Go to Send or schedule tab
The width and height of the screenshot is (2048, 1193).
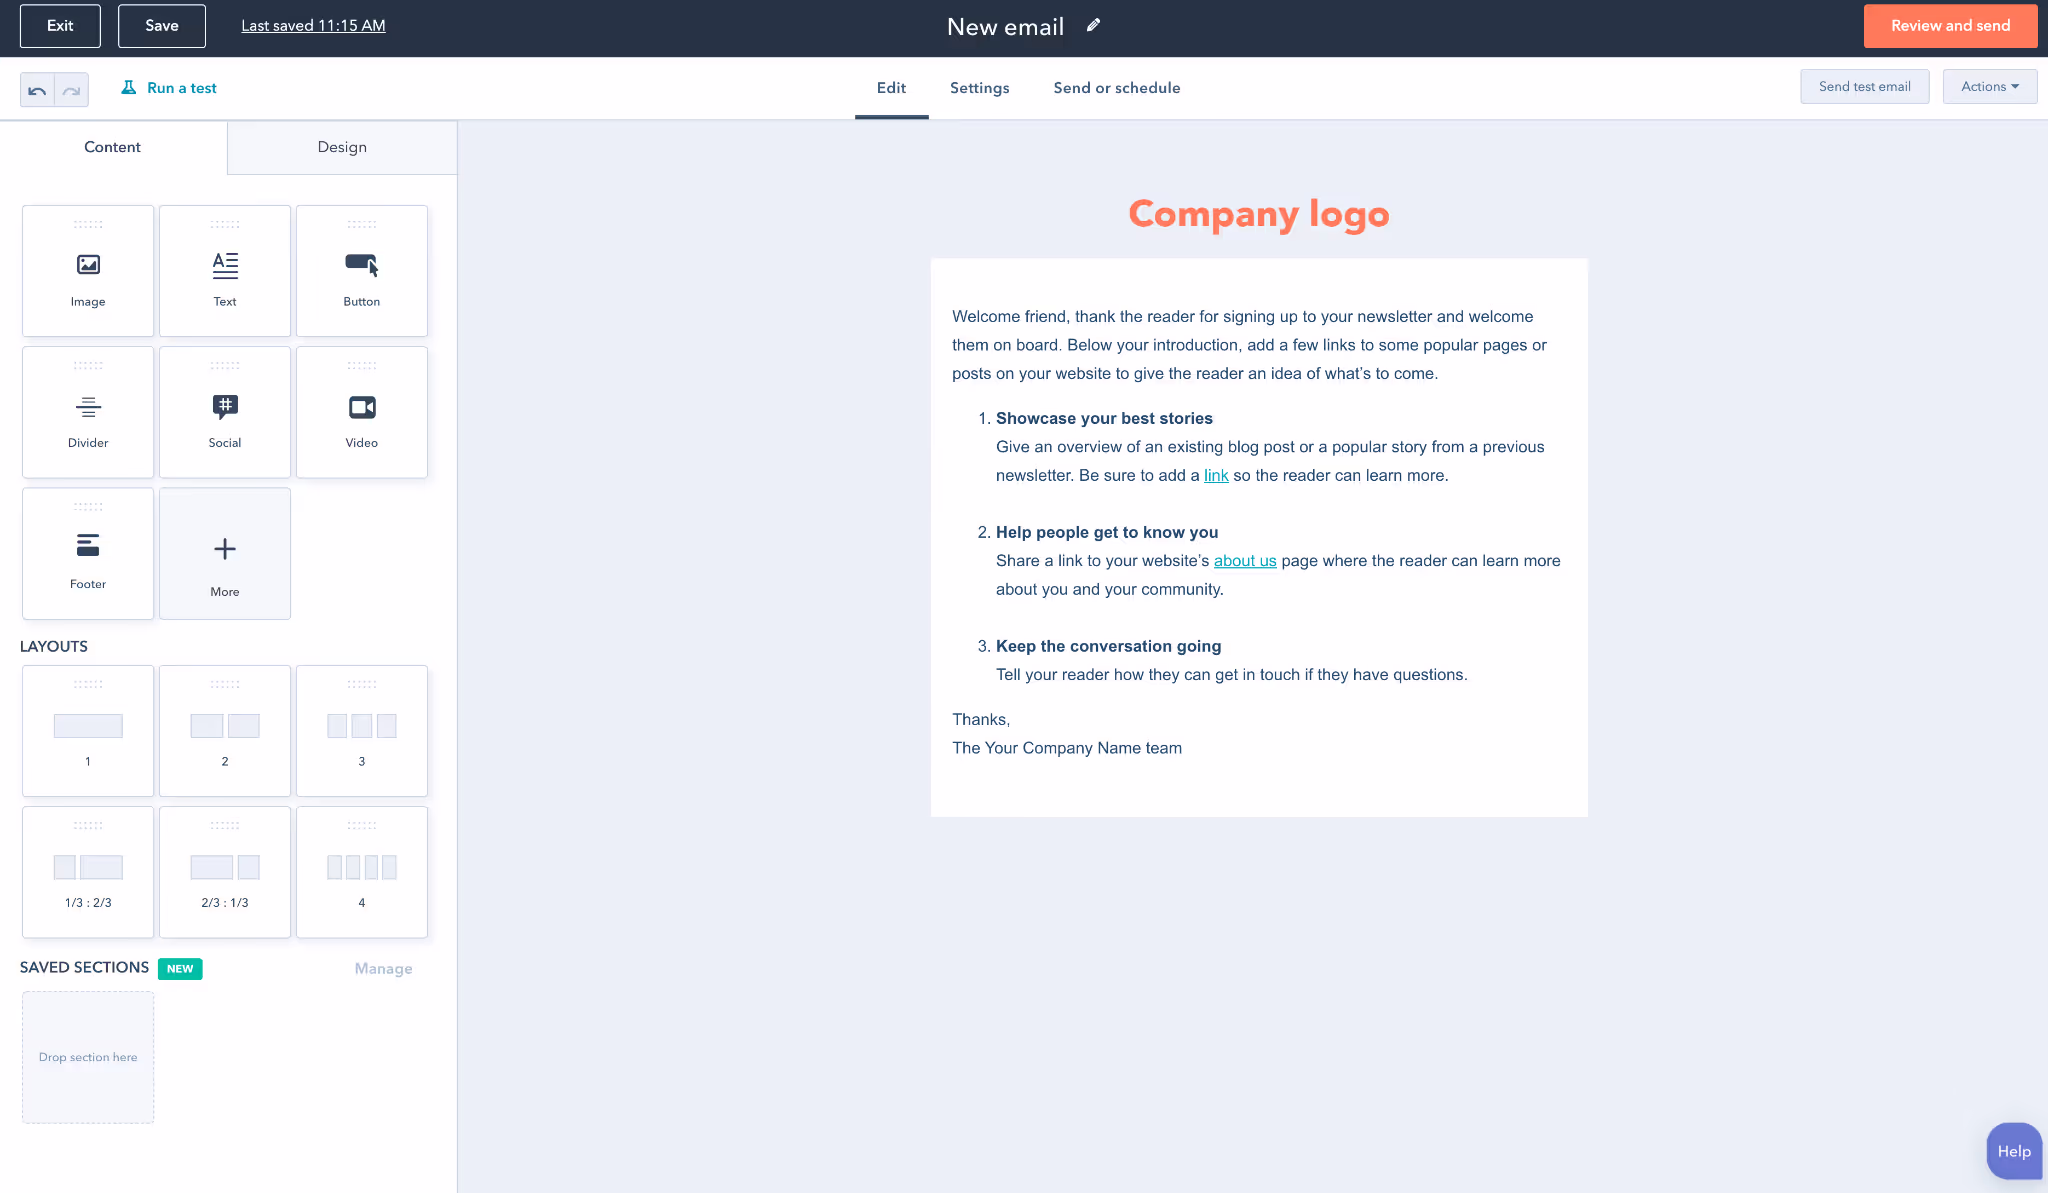point(1116,88)
